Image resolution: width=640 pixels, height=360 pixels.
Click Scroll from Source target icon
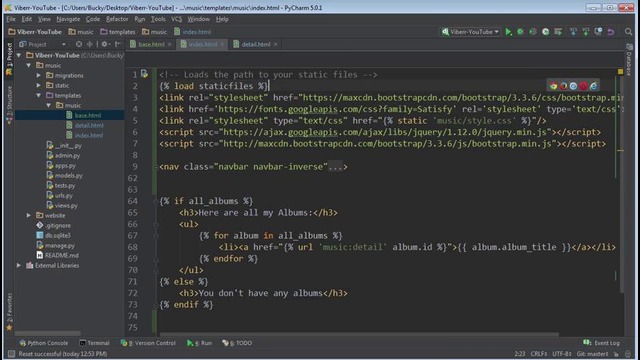tap(79, 44)
